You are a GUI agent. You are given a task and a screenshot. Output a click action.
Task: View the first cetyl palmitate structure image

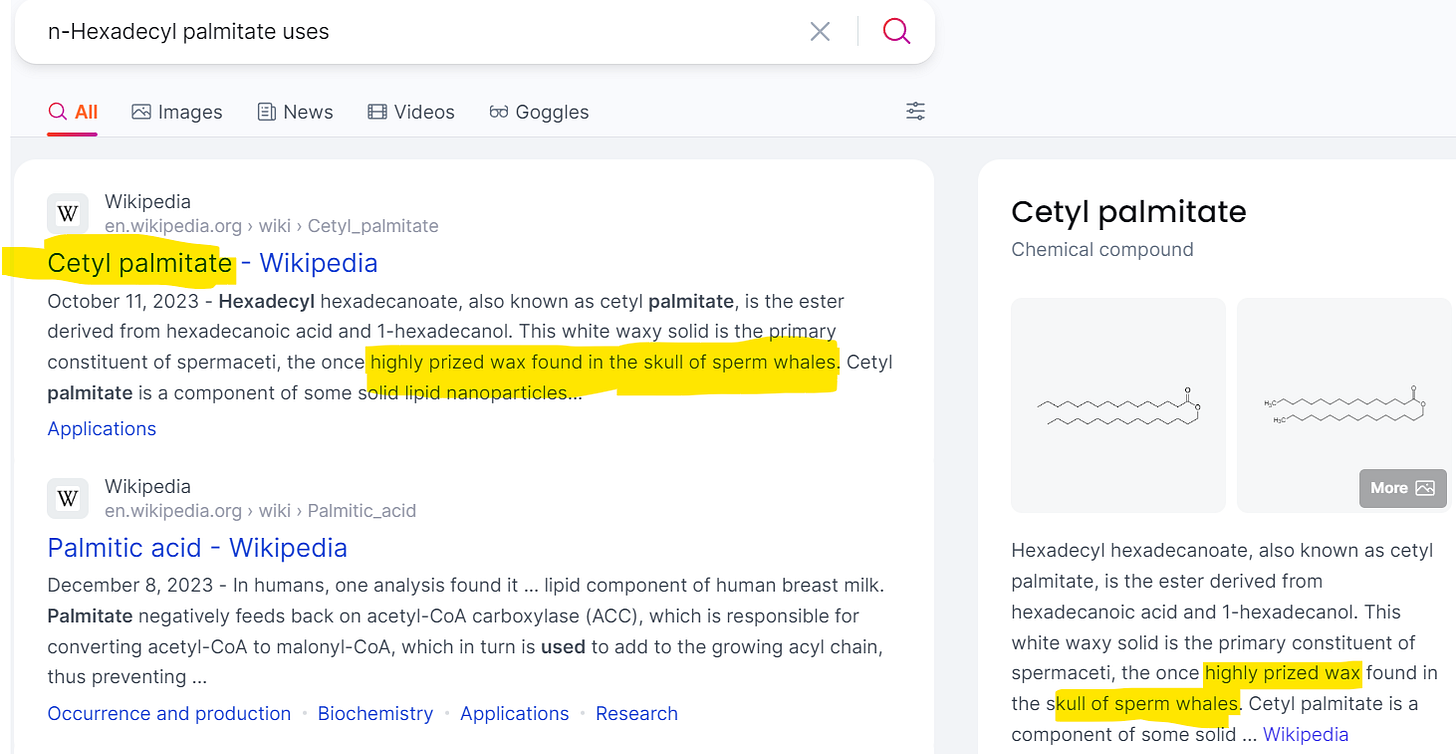click(1118, 405)
